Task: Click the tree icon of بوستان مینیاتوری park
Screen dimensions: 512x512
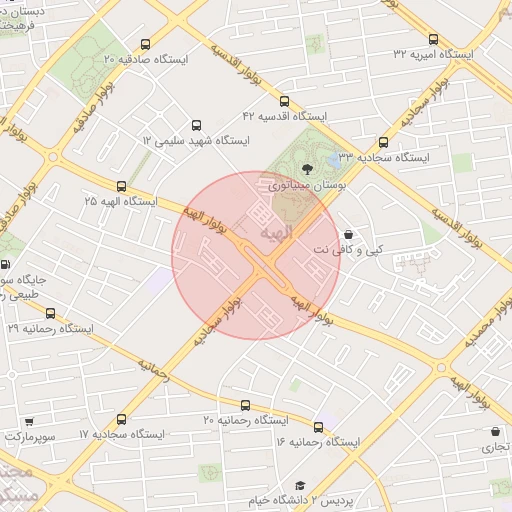Action: [x=307, y=169]
